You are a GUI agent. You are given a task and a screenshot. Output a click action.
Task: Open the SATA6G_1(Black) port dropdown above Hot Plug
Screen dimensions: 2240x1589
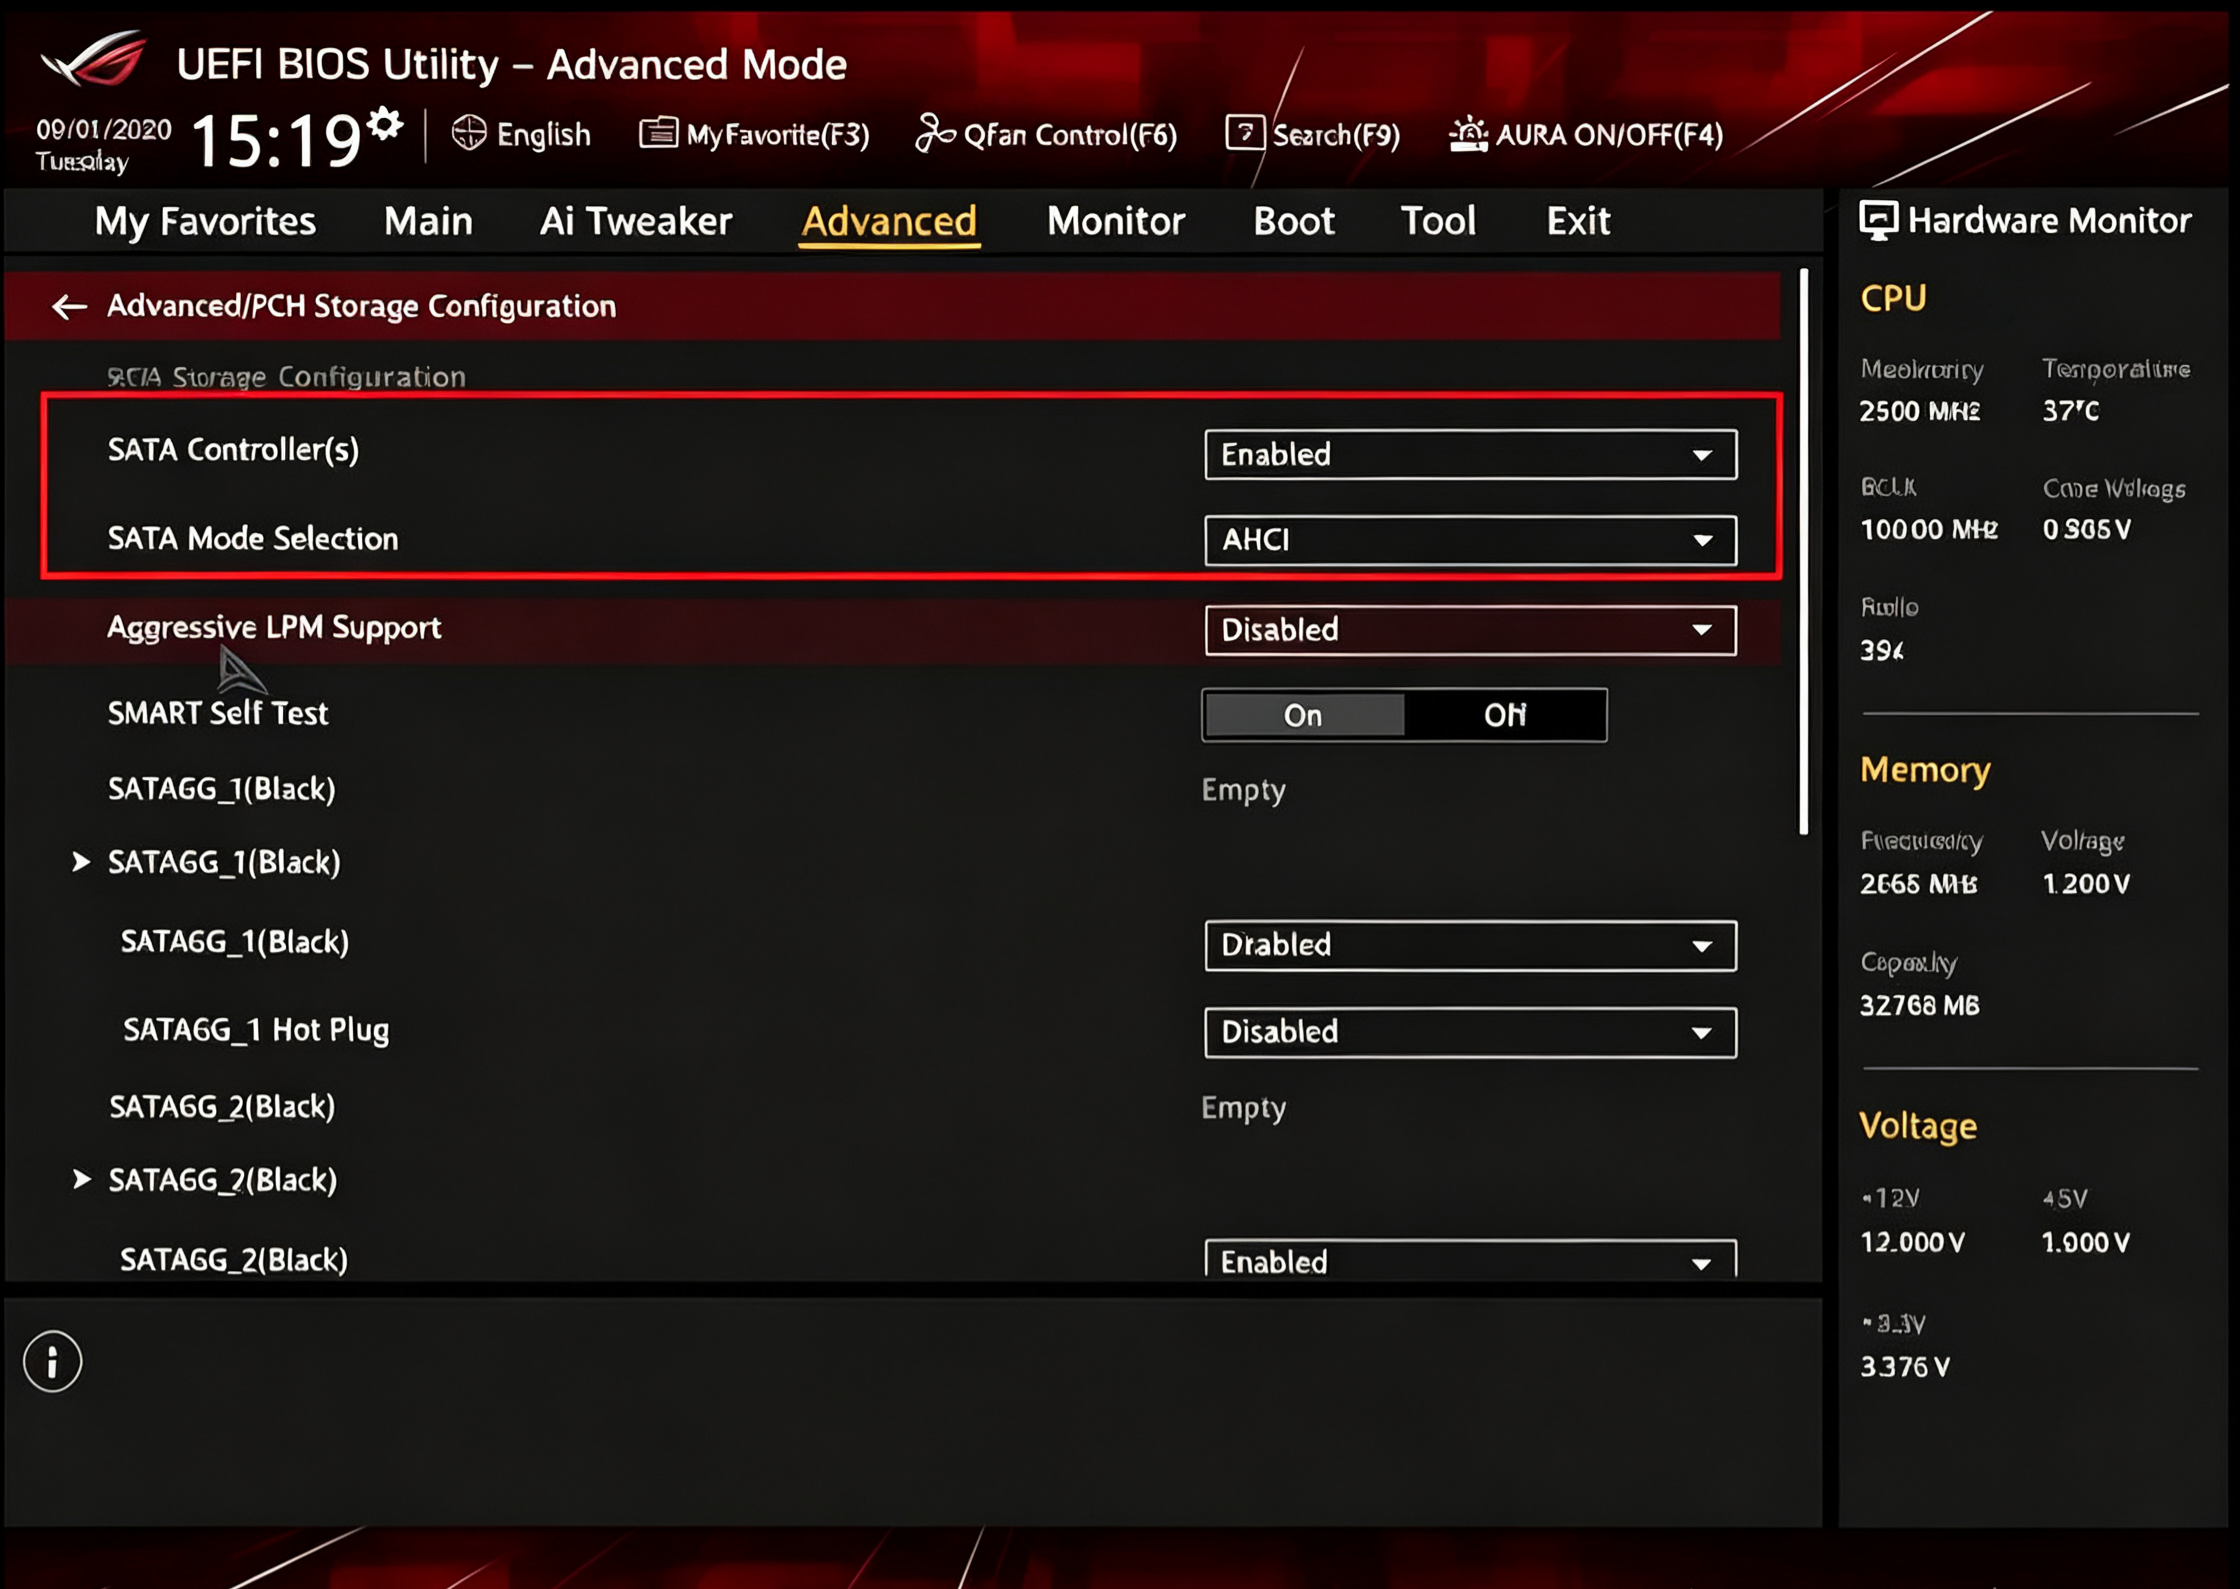tap(1470, 945)
